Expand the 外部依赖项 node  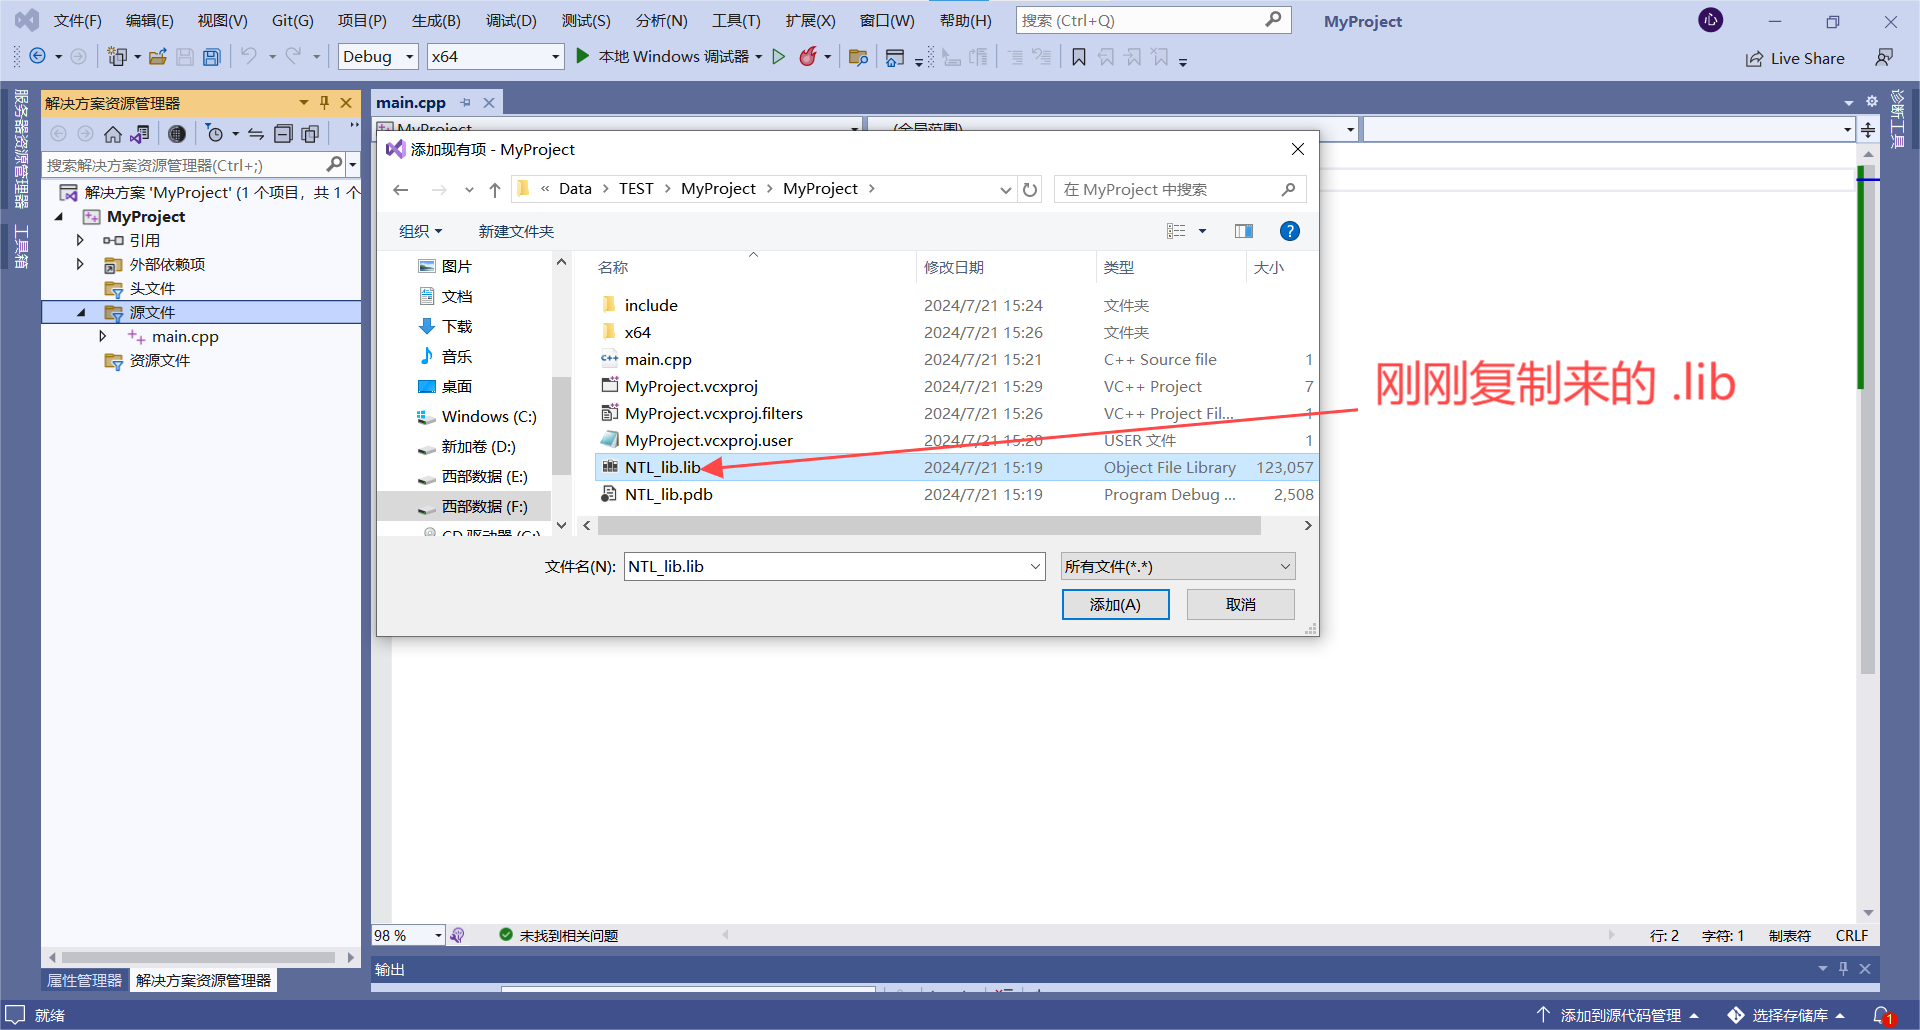[80, 264]
